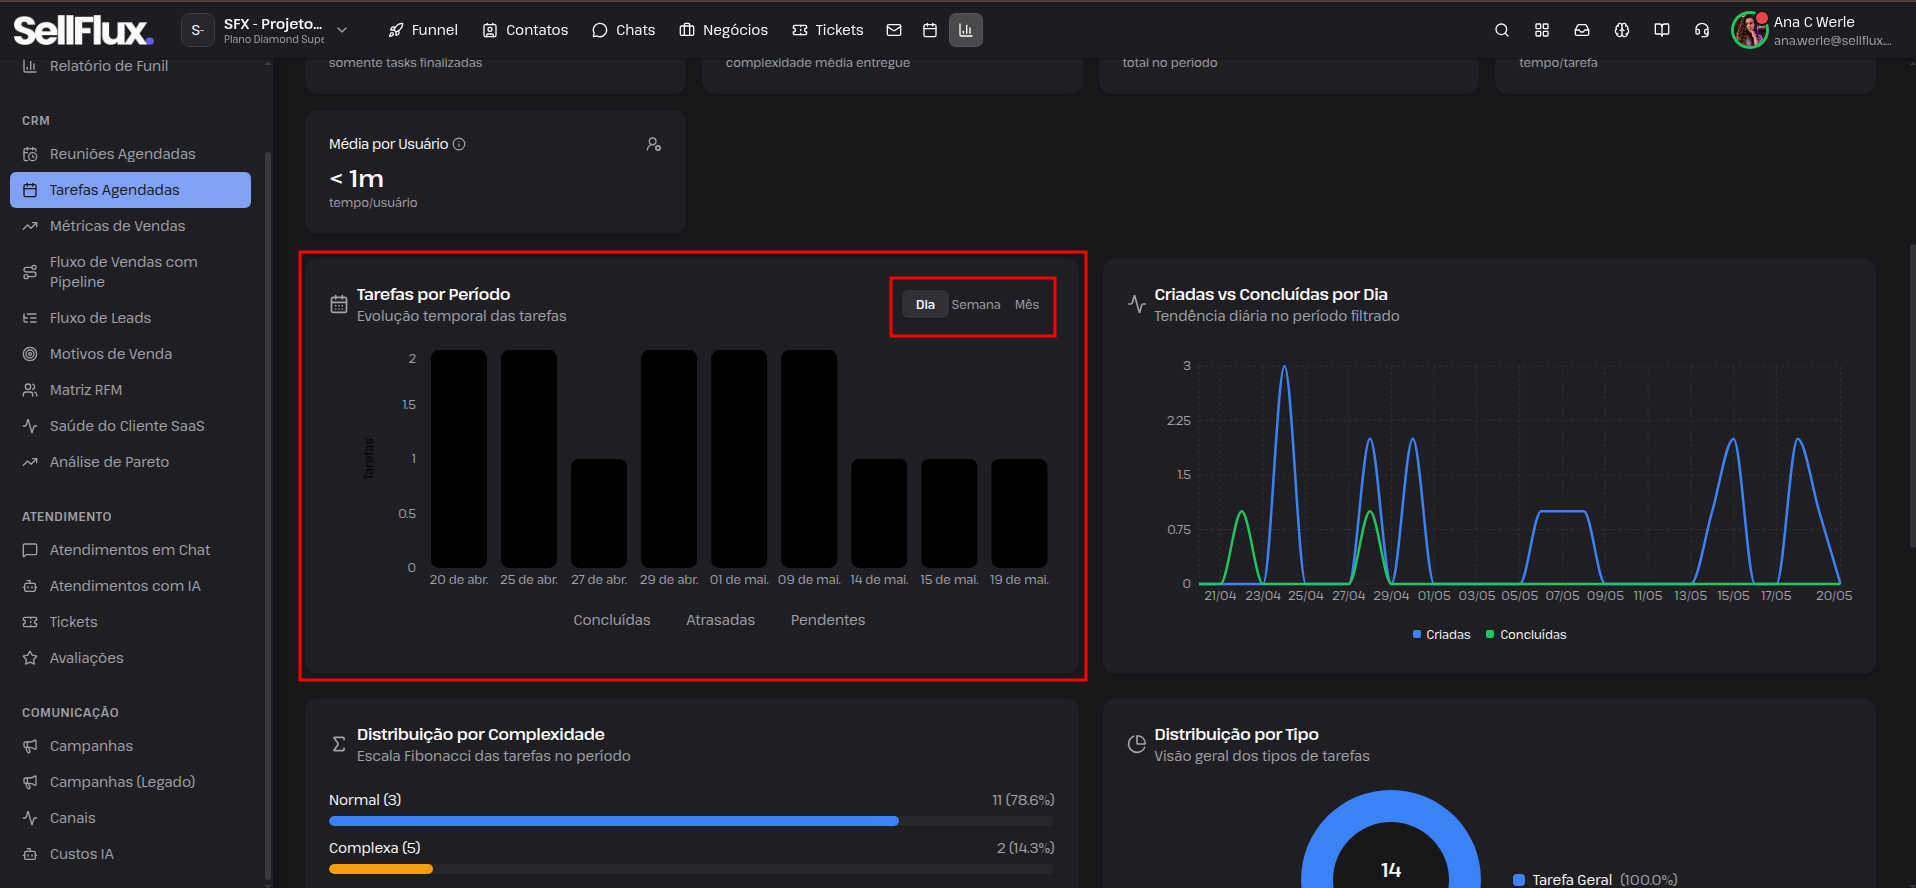Open the apps grid icon
This screenshot has height=888, width=1916.
point(1541,30)
